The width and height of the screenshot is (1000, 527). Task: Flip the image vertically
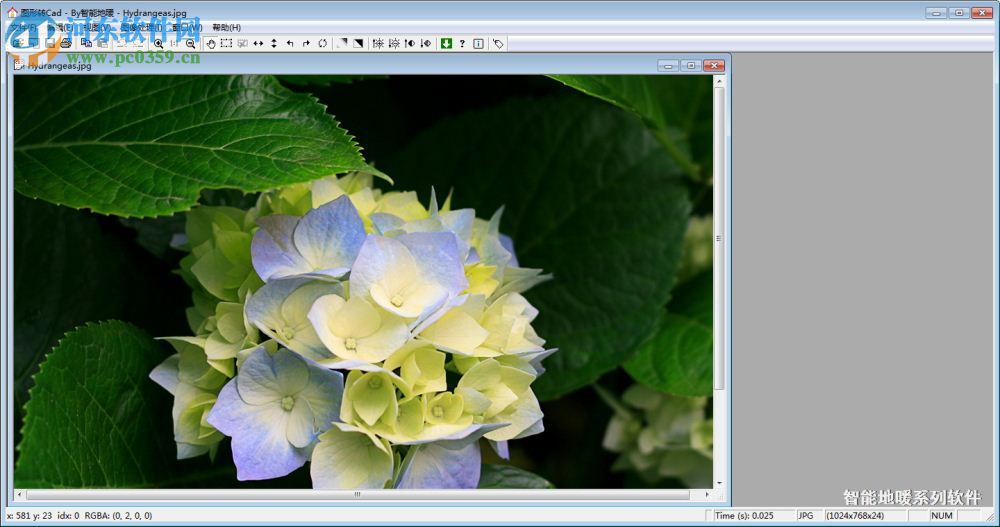click(x=274, y=43)
